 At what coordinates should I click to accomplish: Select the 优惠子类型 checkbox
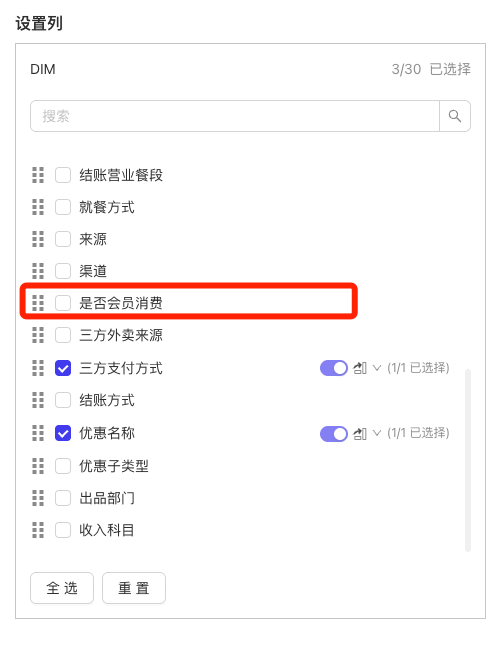pos(63,466)
